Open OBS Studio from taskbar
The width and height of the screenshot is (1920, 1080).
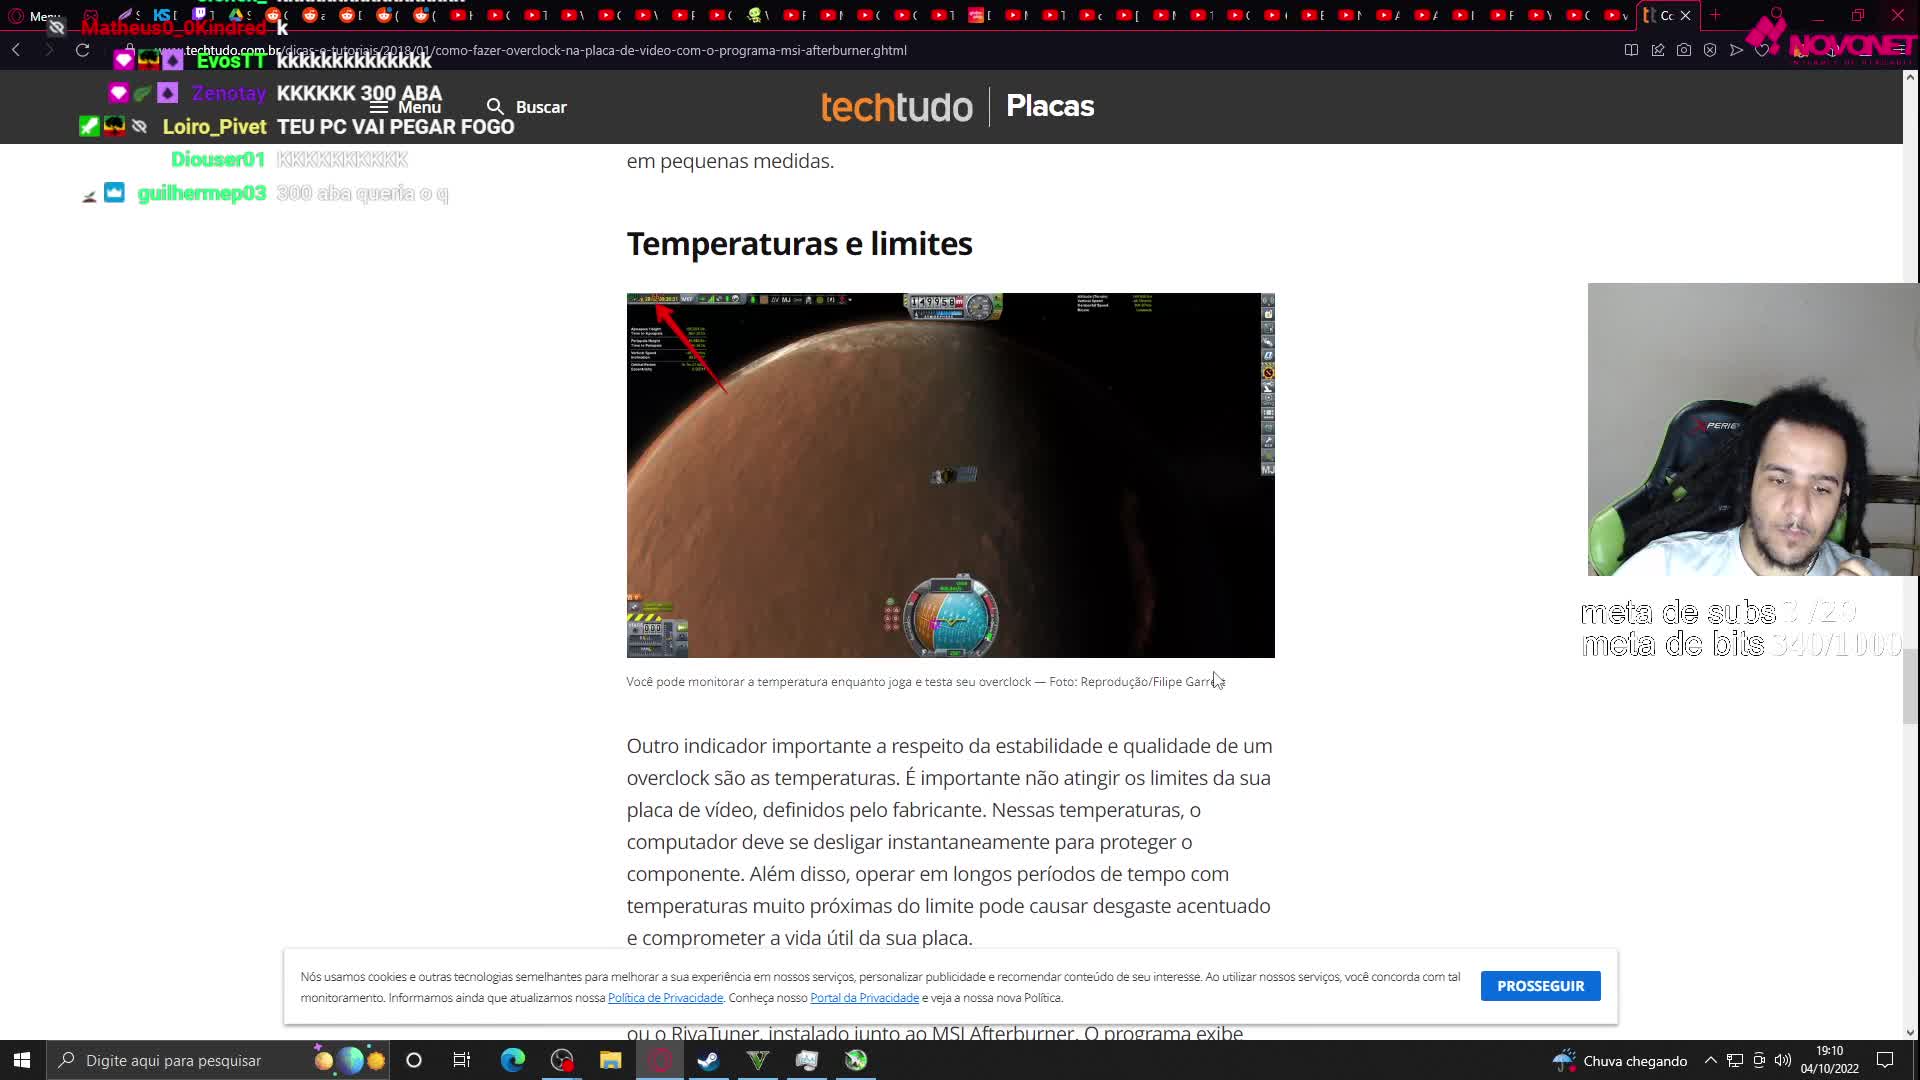pyautogui.click(x=562, y=1060)
